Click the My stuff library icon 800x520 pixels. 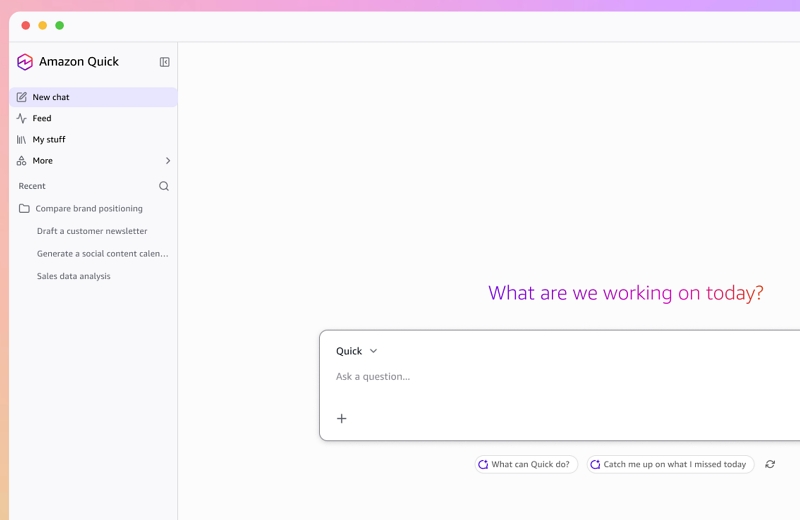coord(21,139)
